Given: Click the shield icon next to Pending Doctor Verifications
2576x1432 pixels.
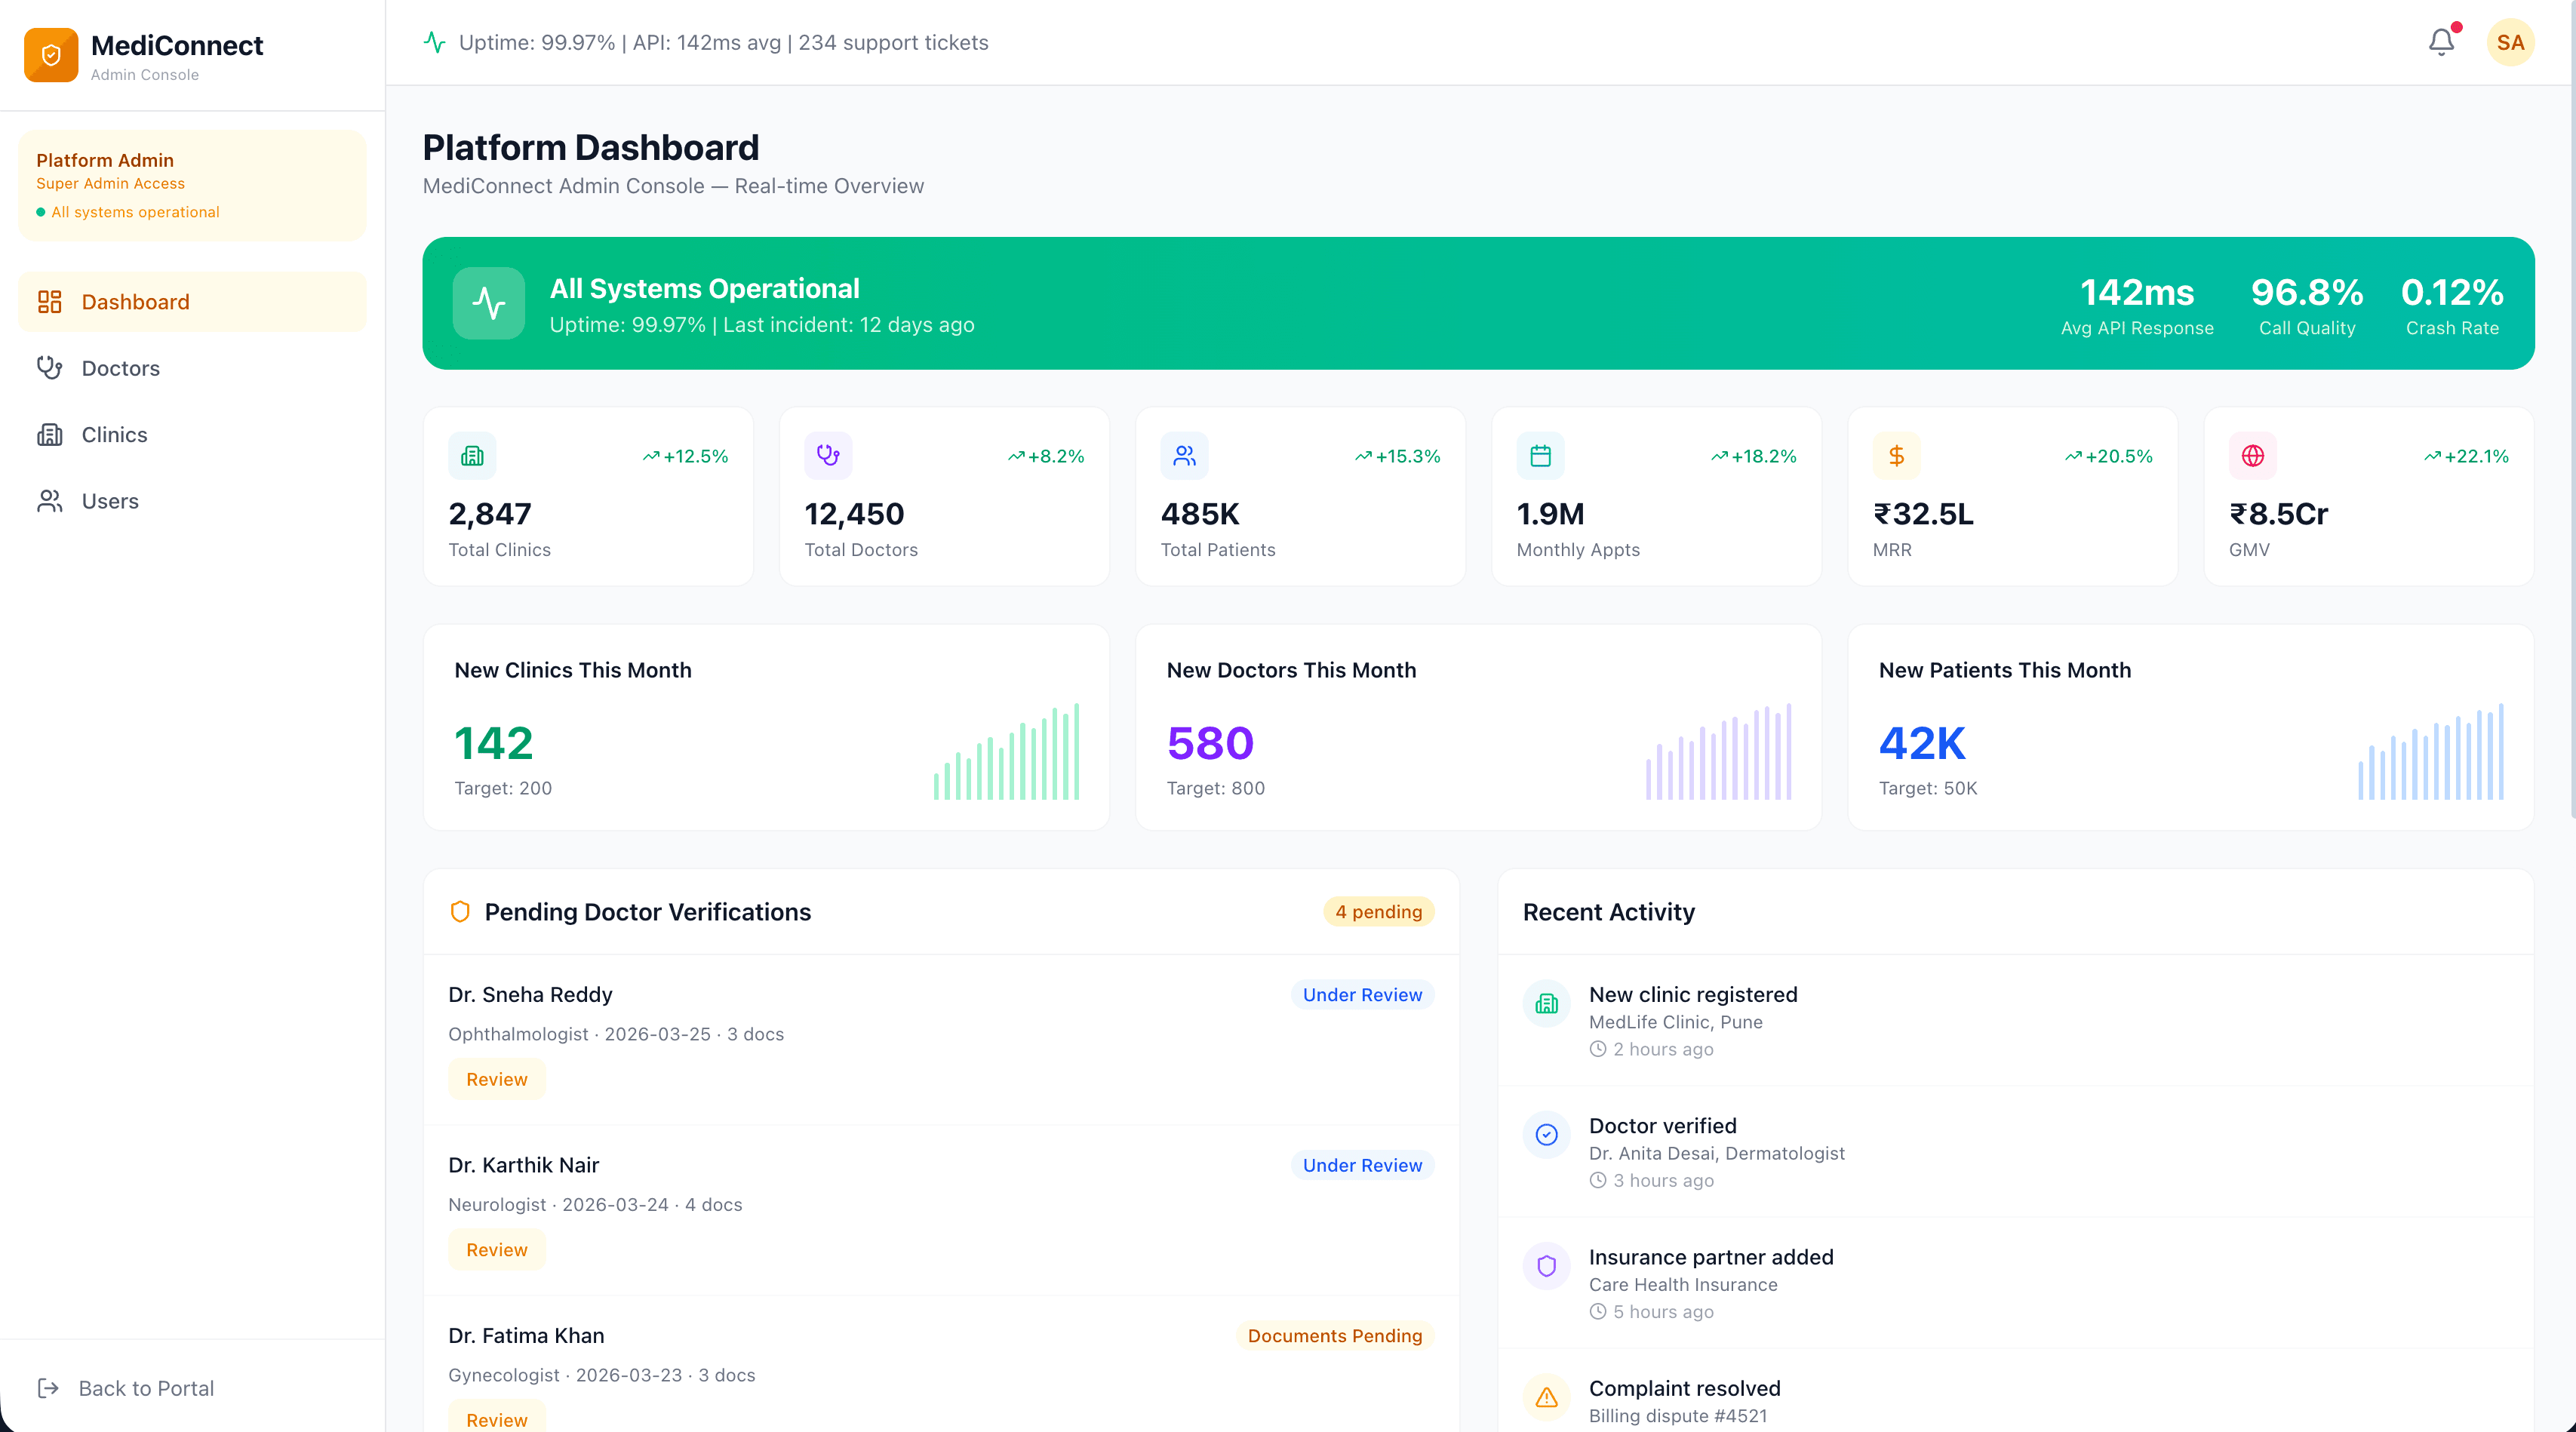Looking at the screenshot, I should click(459, 912).
